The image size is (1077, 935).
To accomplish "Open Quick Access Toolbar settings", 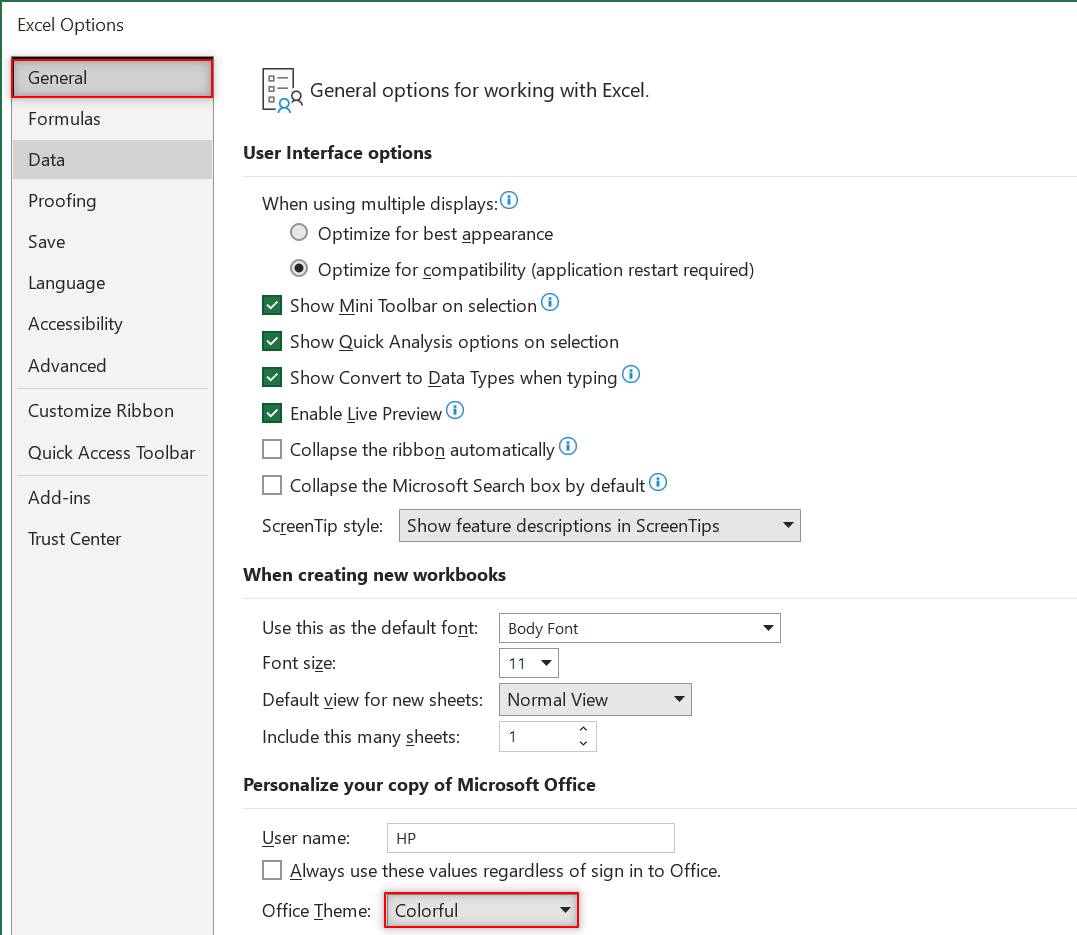I will click(x=112, y=453).
